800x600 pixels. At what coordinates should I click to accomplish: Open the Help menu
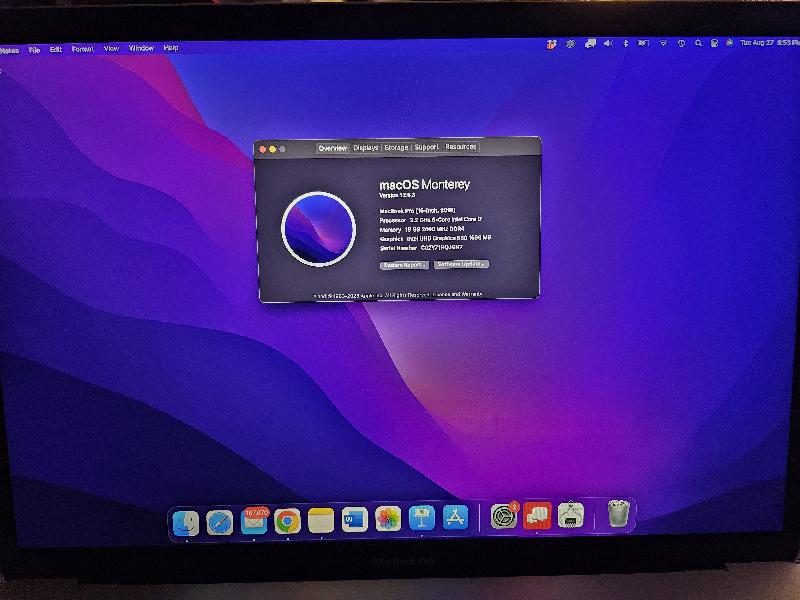[171, 47]
